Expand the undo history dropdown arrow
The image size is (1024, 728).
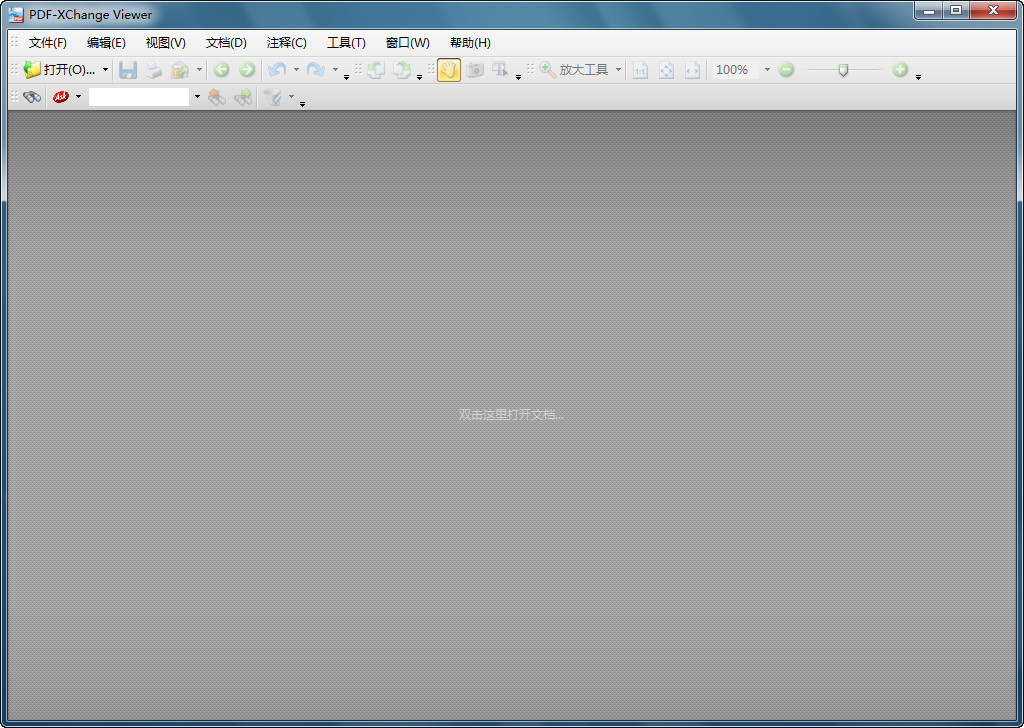[x=296, y=69]
